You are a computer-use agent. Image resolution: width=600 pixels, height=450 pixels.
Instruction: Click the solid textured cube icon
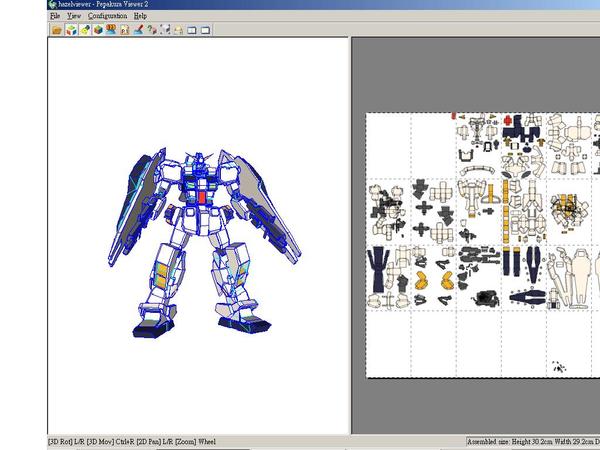(98, 30)
